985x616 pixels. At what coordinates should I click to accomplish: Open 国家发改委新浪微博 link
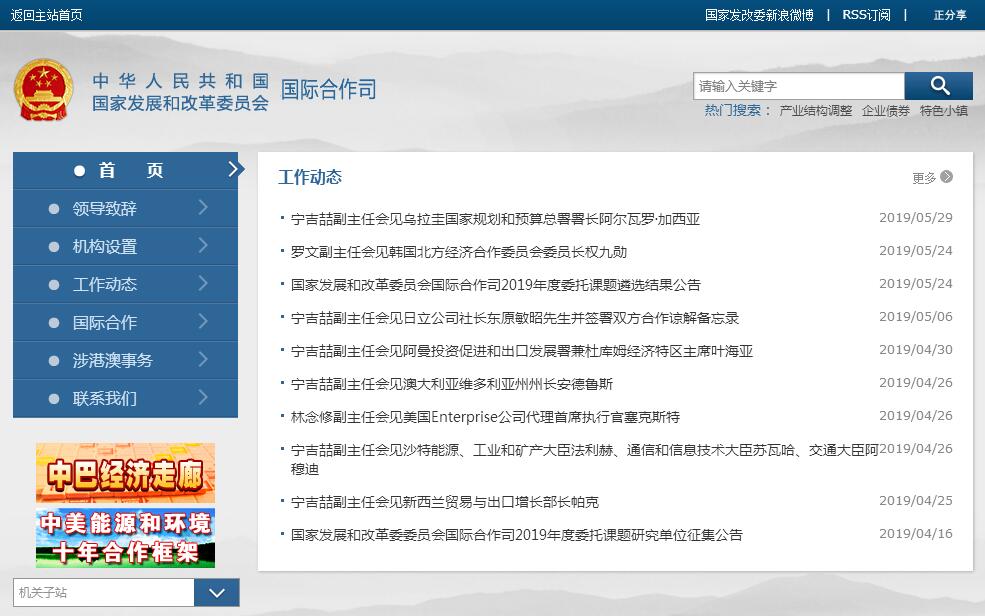[x=759, y=15]
